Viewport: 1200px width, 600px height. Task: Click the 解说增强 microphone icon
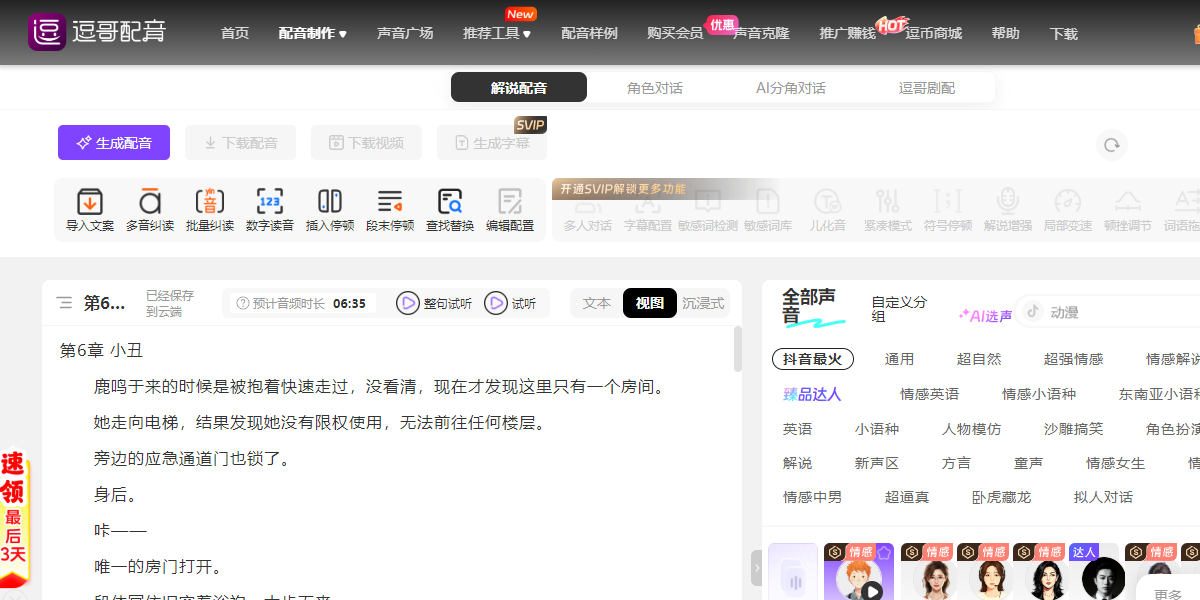pyautogui.click(x=1008, y=203)
